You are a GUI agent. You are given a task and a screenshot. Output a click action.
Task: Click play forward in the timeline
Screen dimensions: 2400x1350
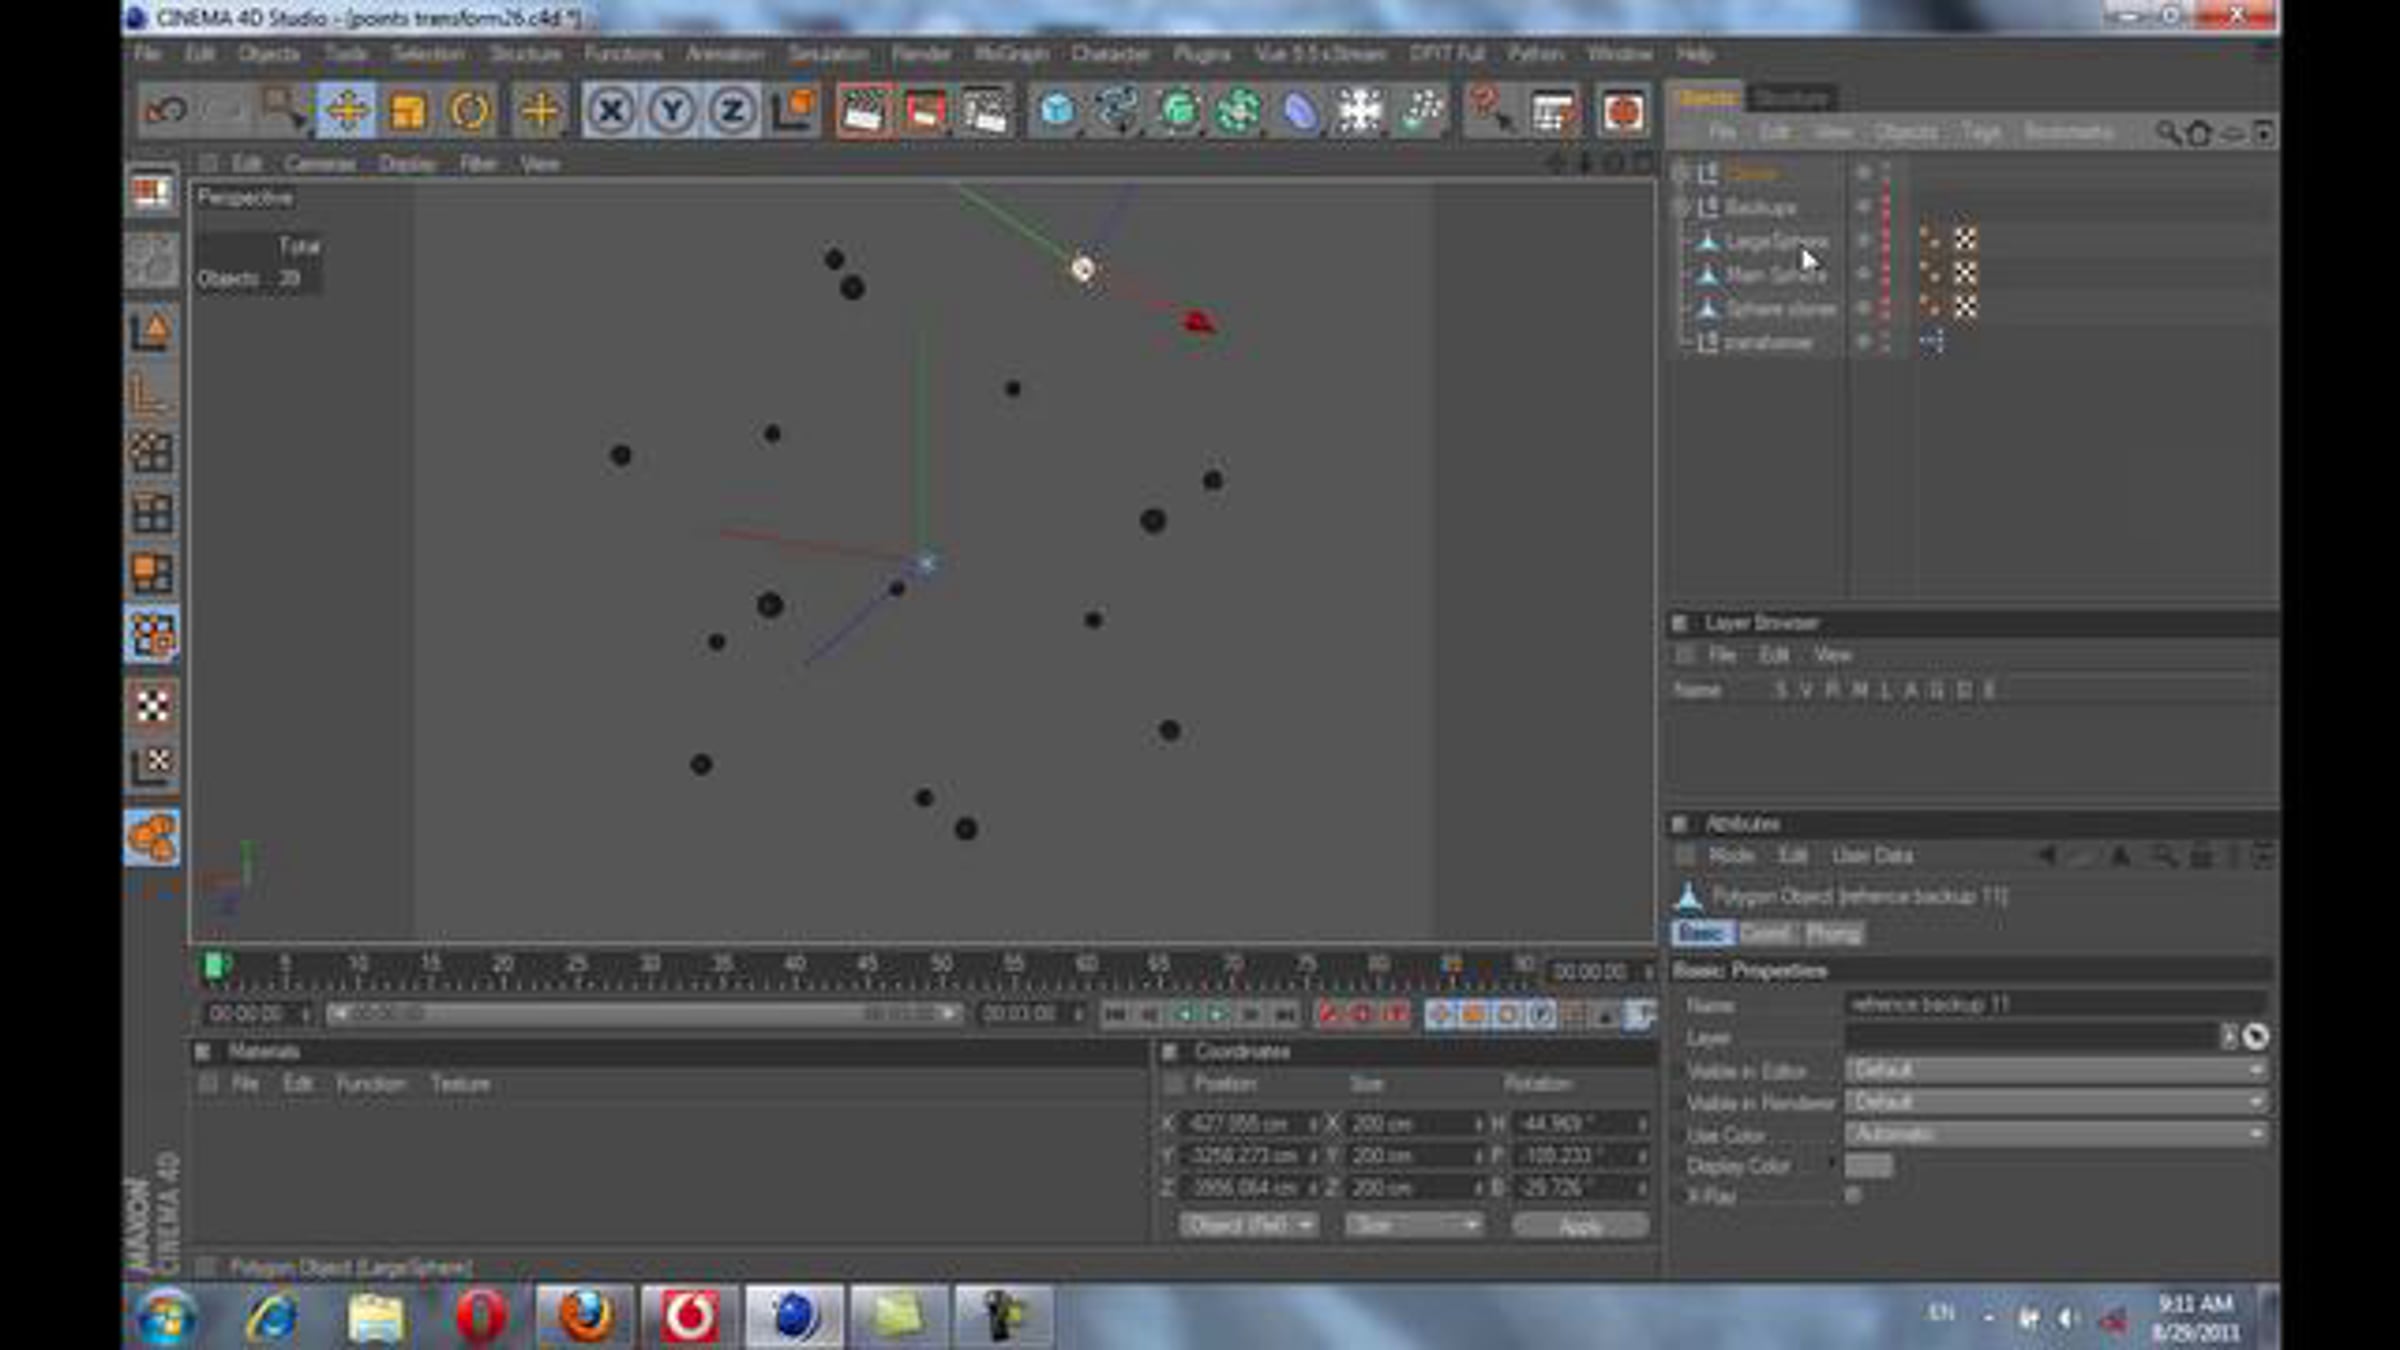click(x=1217, y=1015)
